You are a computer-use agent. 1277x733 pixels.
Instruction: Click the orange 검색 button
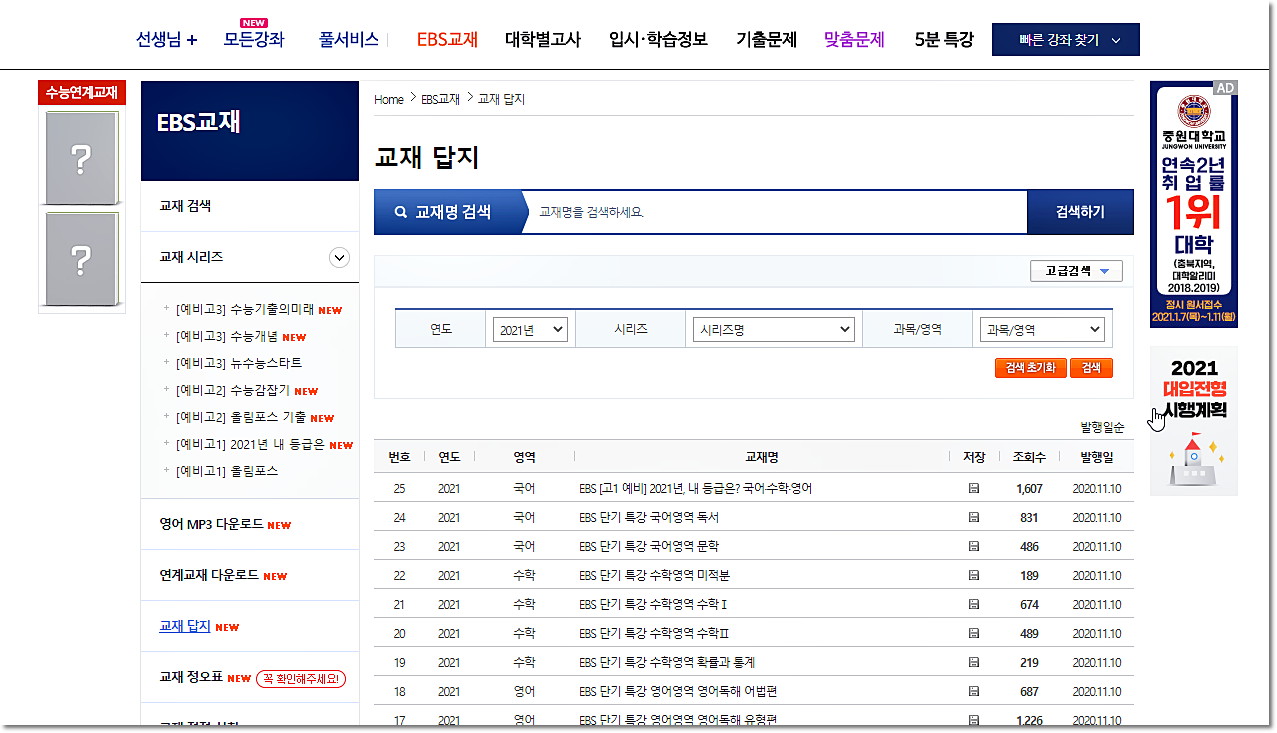coord(1091,367)
